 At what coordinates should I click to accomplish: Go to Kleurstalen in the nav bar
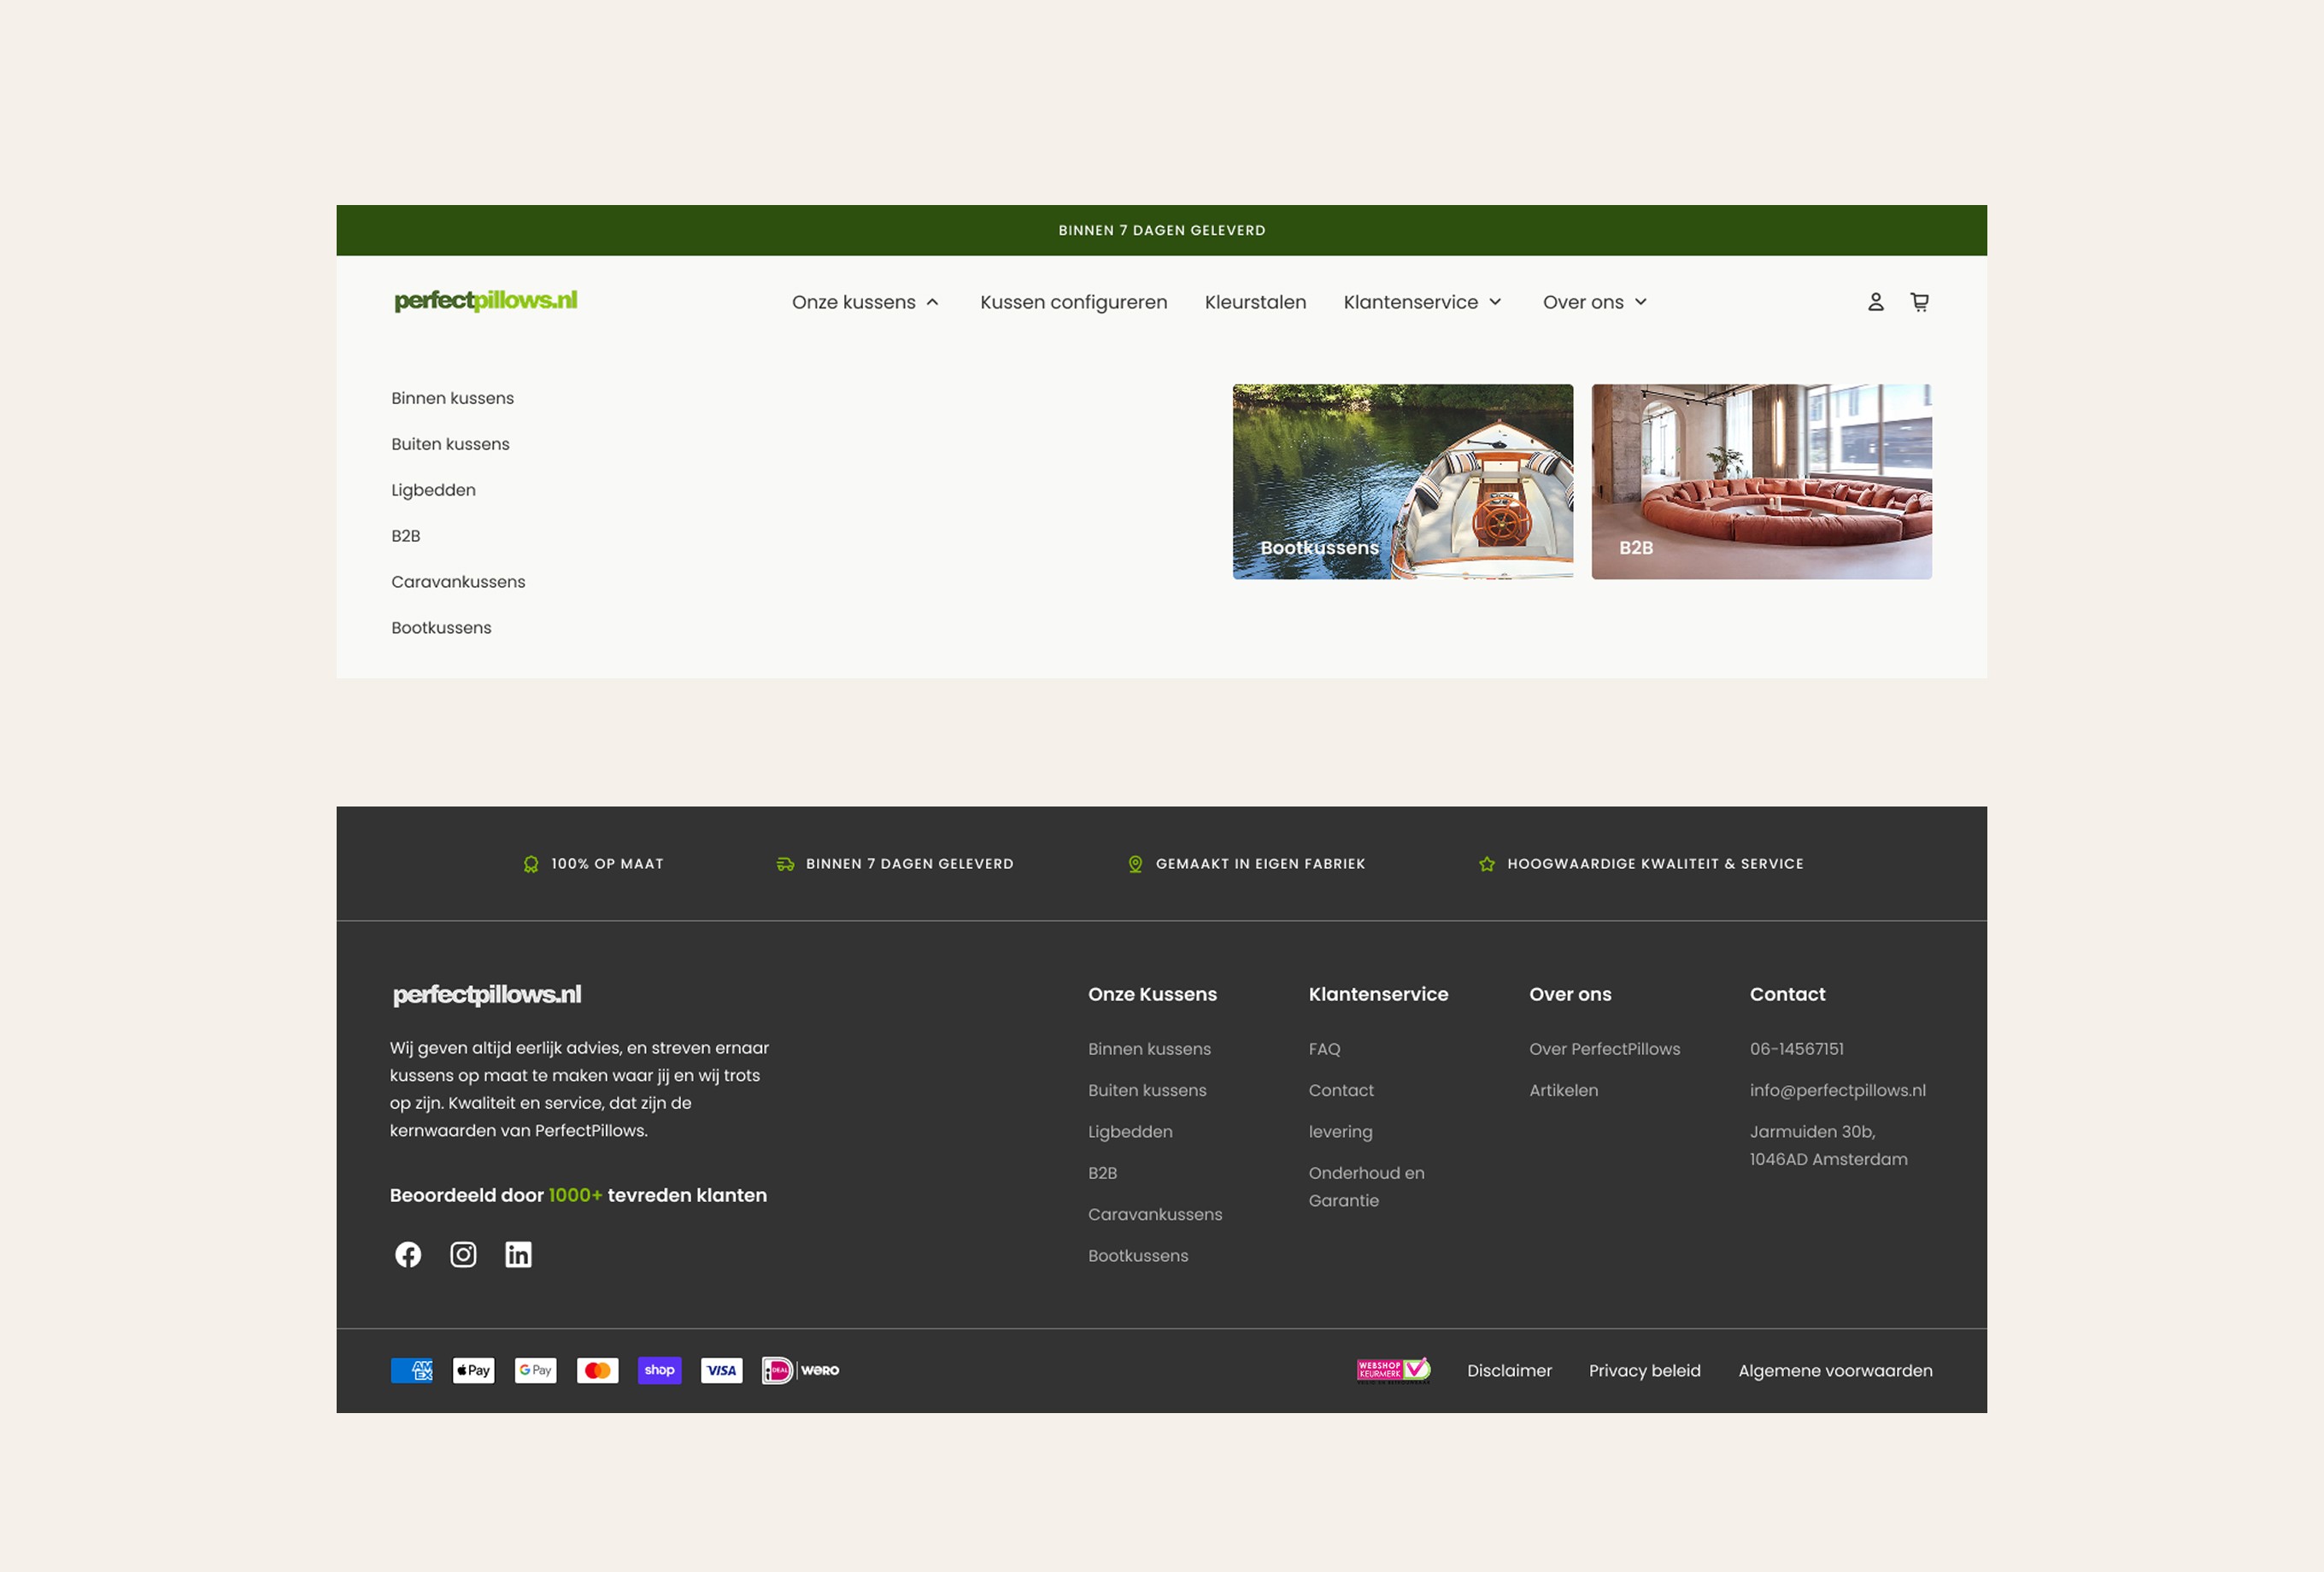click(1255, 302)
